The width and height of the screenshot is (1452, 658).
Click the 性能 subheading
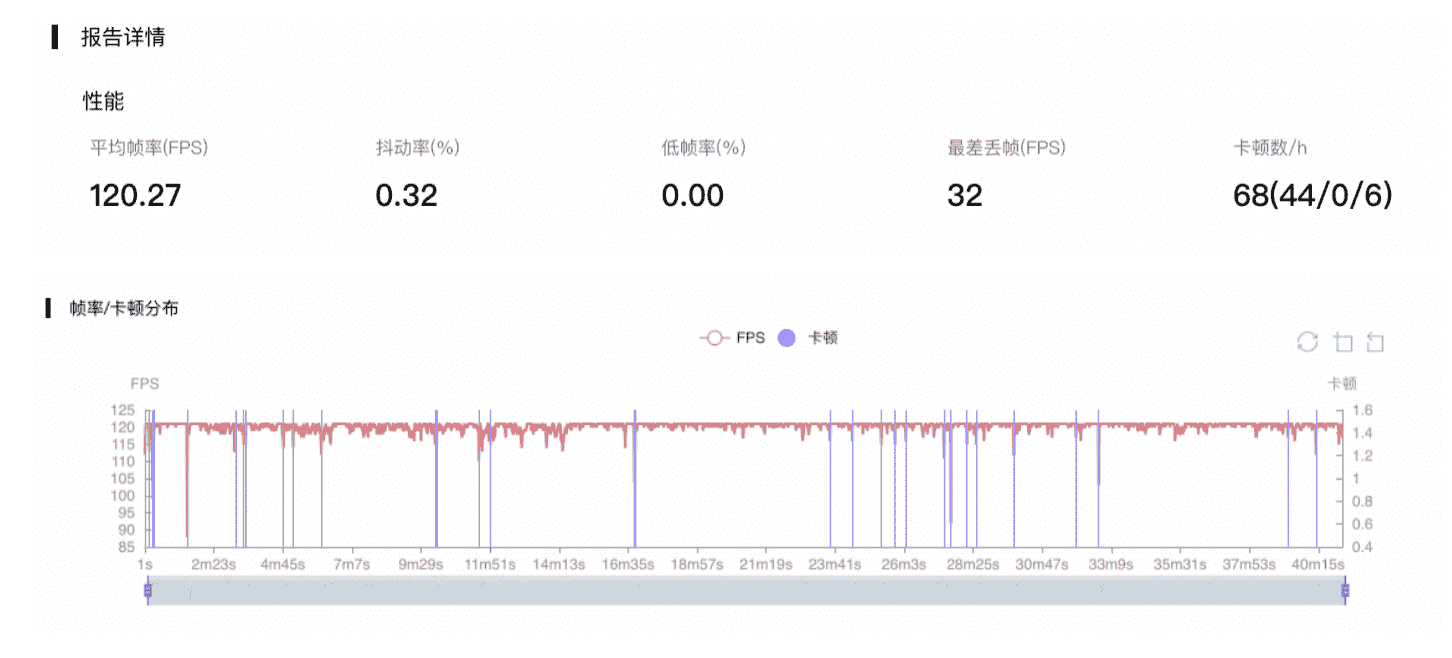click(x=103, y=101)
